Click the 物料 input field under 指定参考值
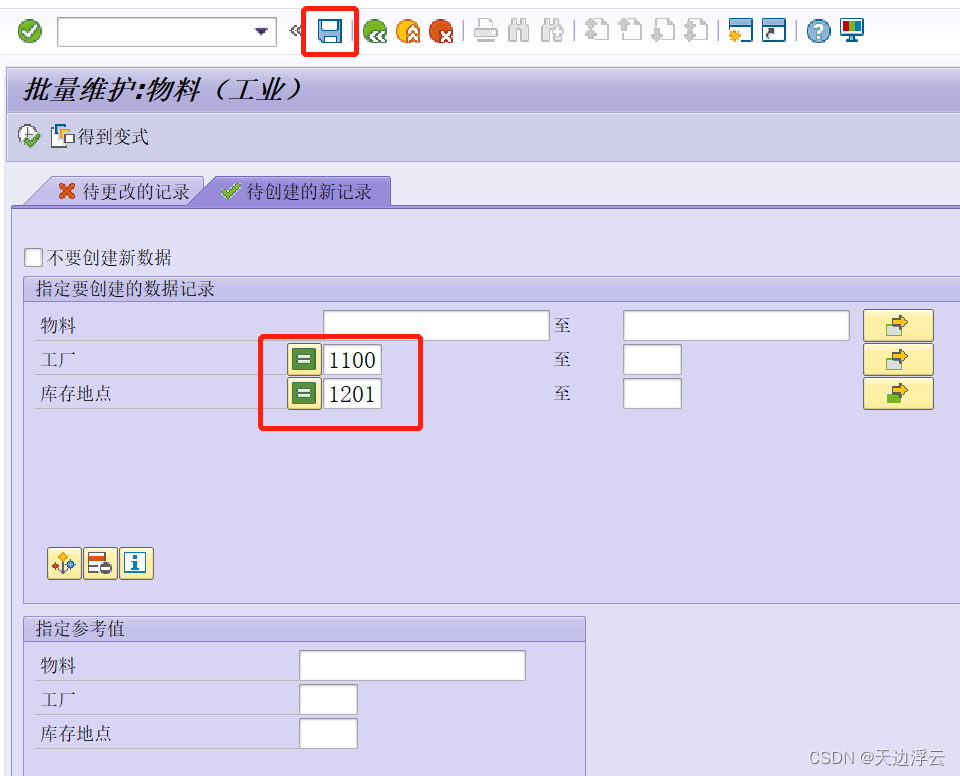The width and height of the screenshot is (960, 776). pos(410,665)
